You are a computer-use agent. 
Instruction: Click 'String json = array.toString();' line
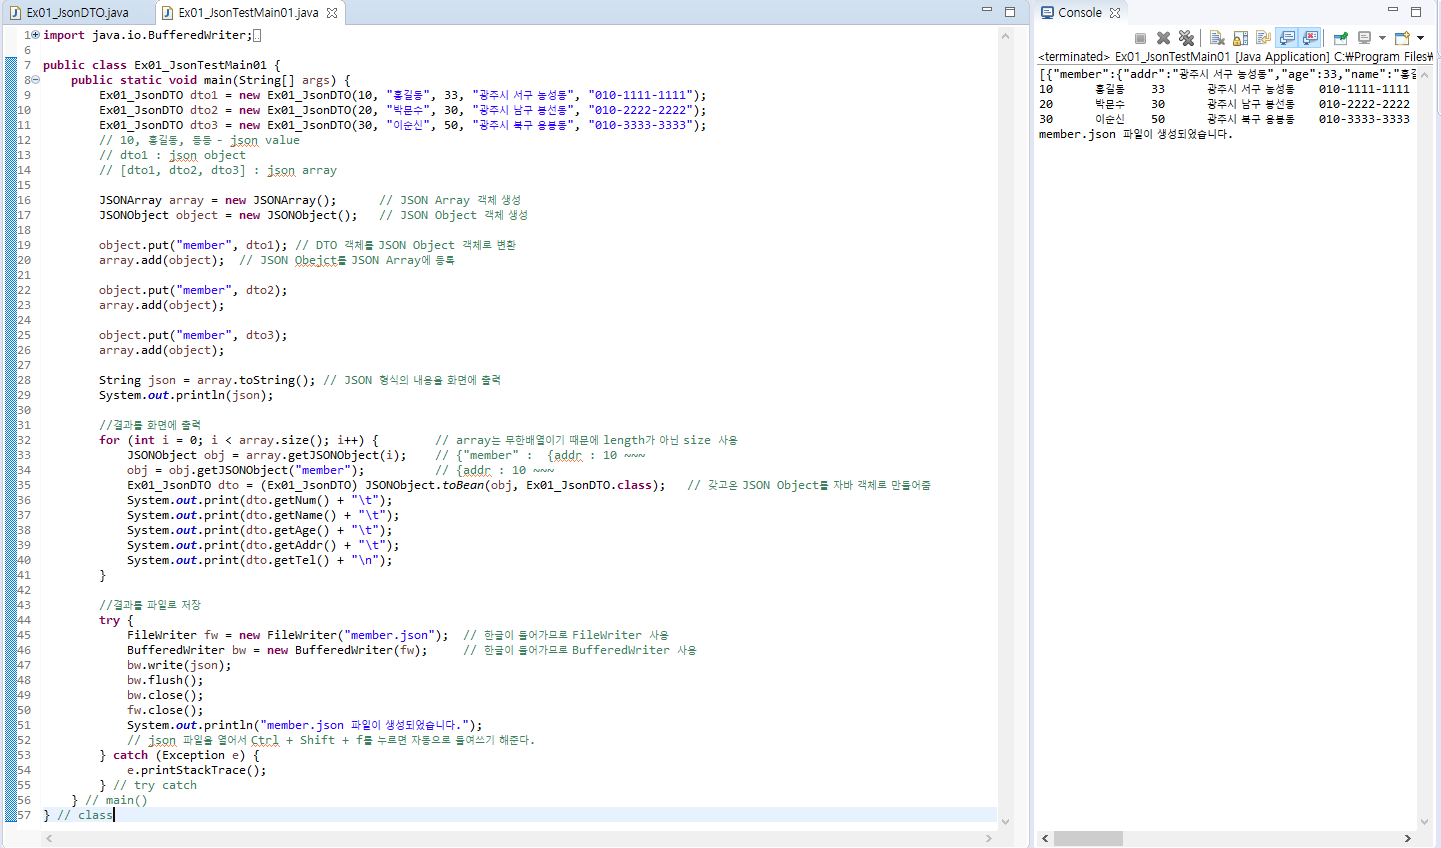point(207,380)
